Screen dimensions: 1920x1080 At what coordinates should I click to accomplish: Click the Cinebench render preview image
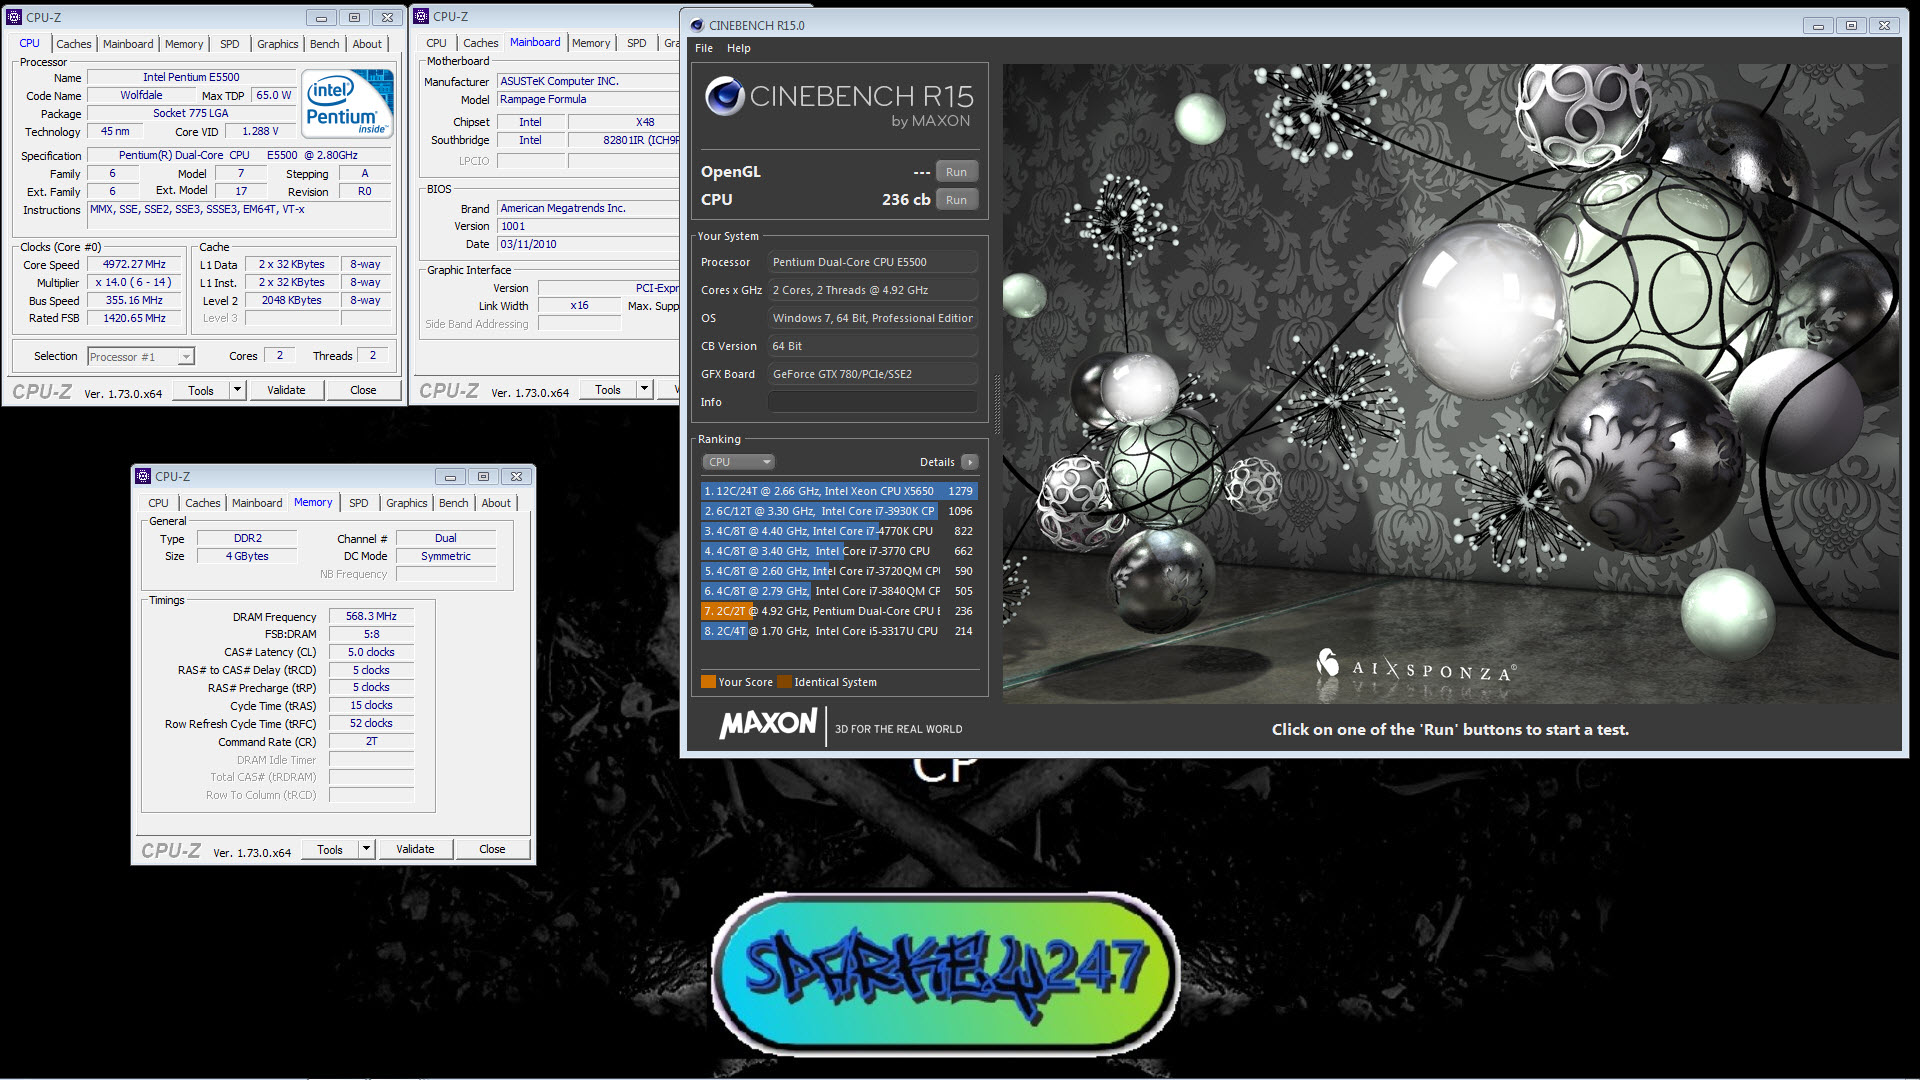tap(1450, 383)
